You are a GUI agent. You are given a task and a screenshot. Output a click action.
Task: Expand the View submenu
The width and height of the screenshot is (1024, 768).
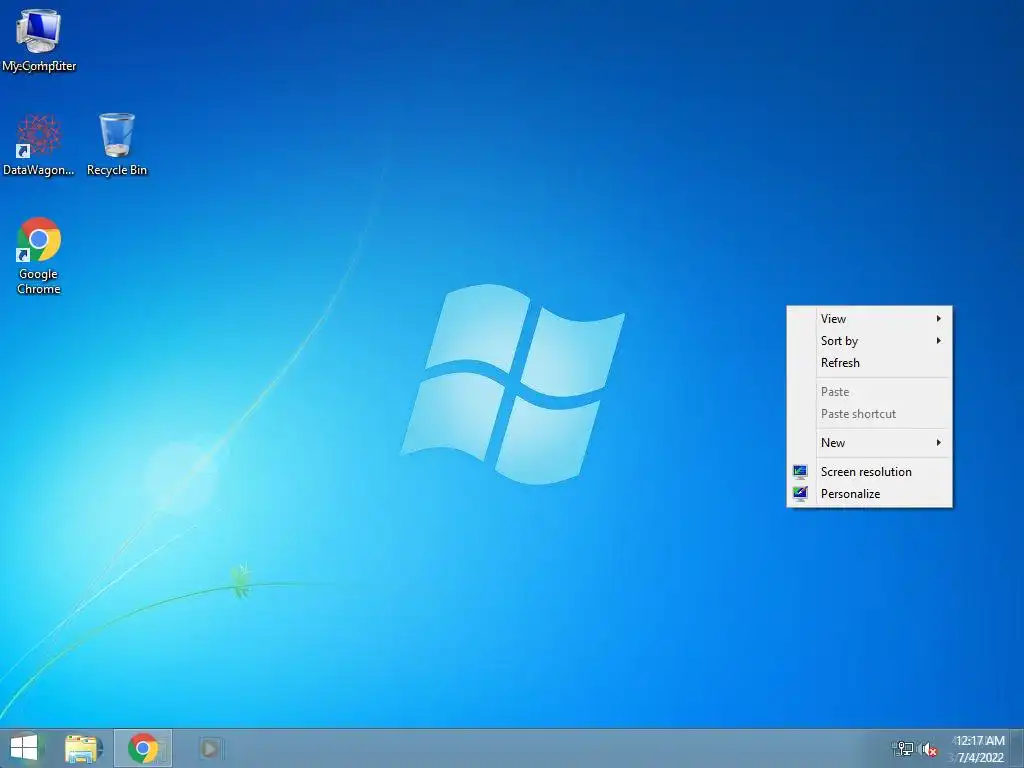[869, 319]
